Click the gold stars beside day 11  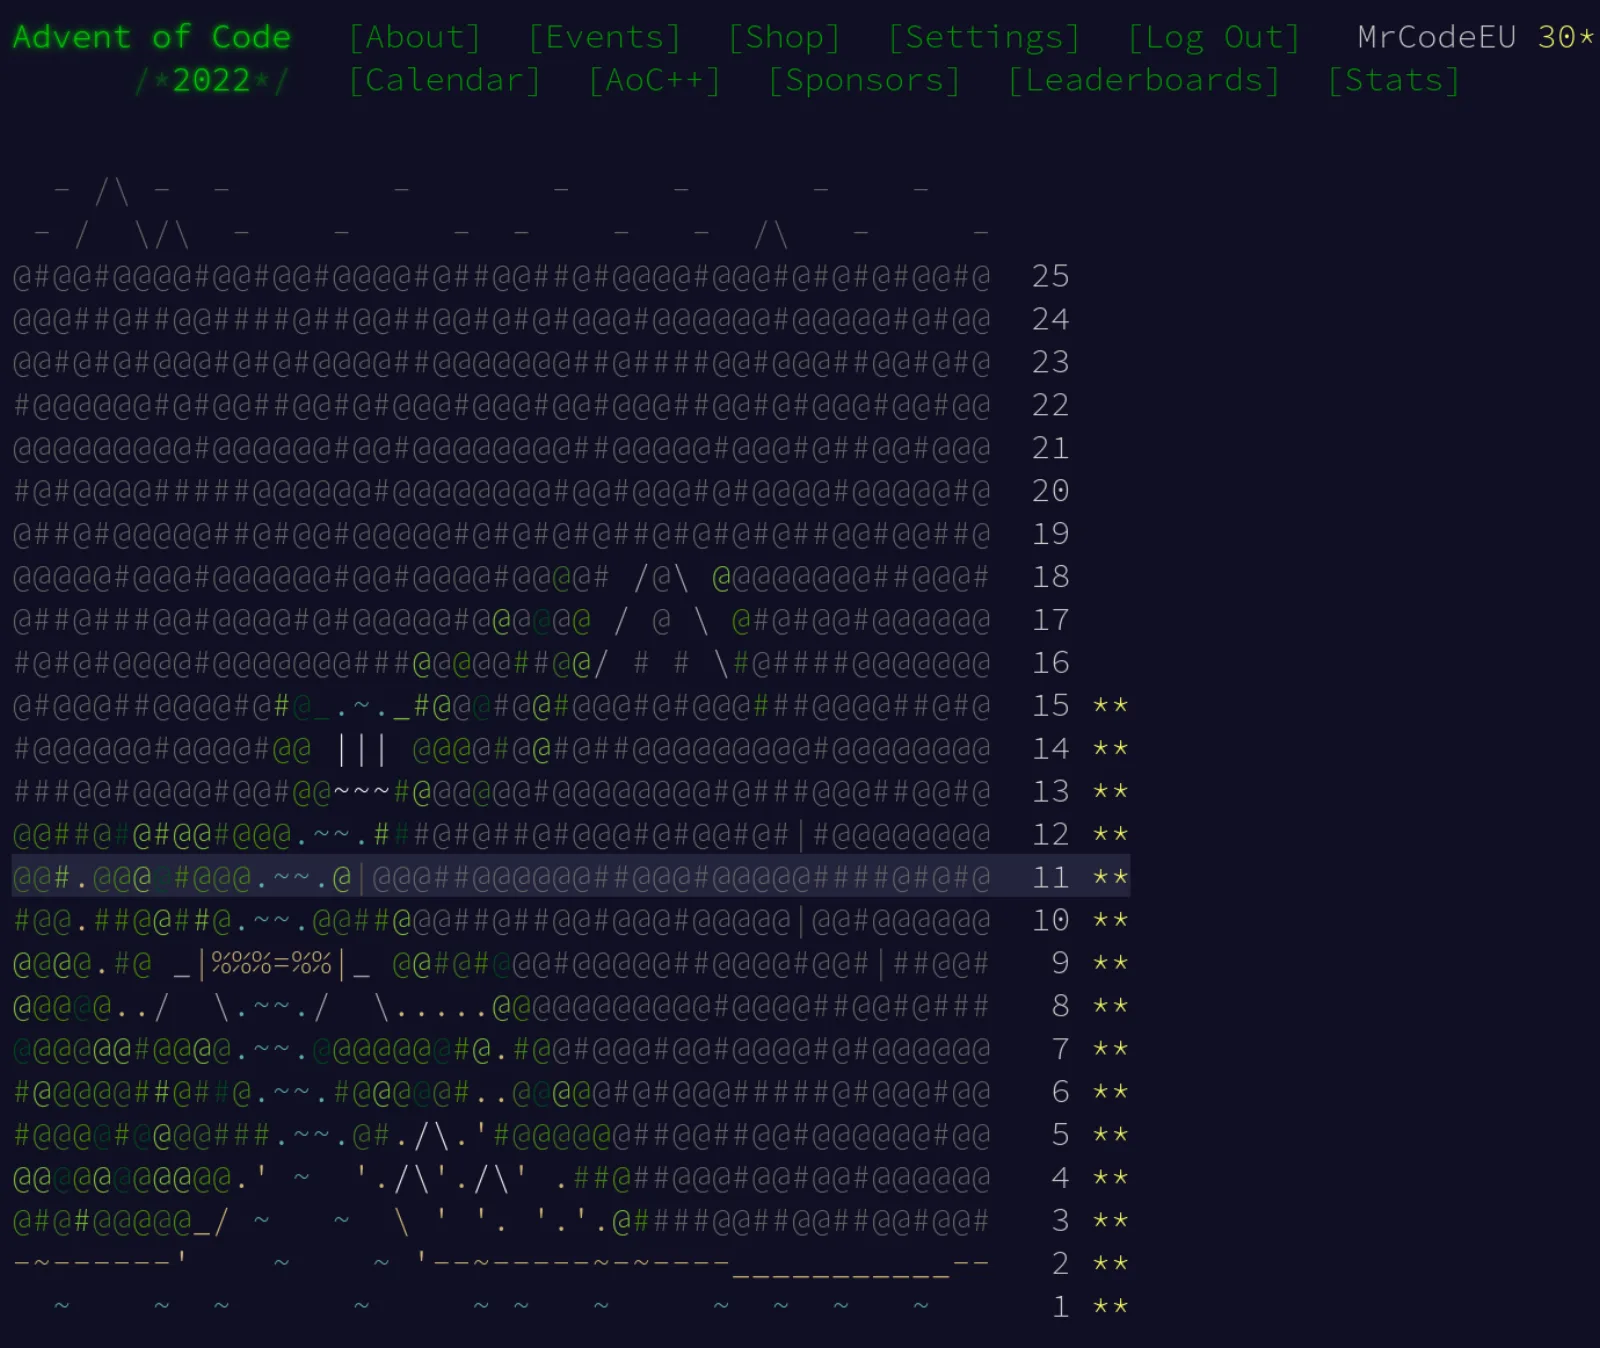tap(1111, 878)
